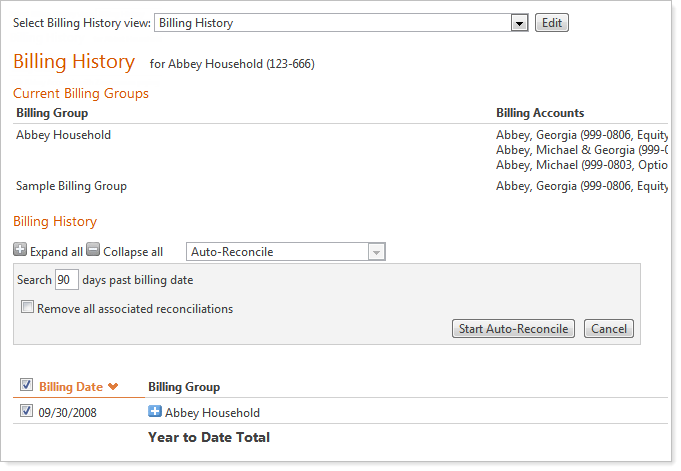Click the Expand all plus icon

(21, 251)
